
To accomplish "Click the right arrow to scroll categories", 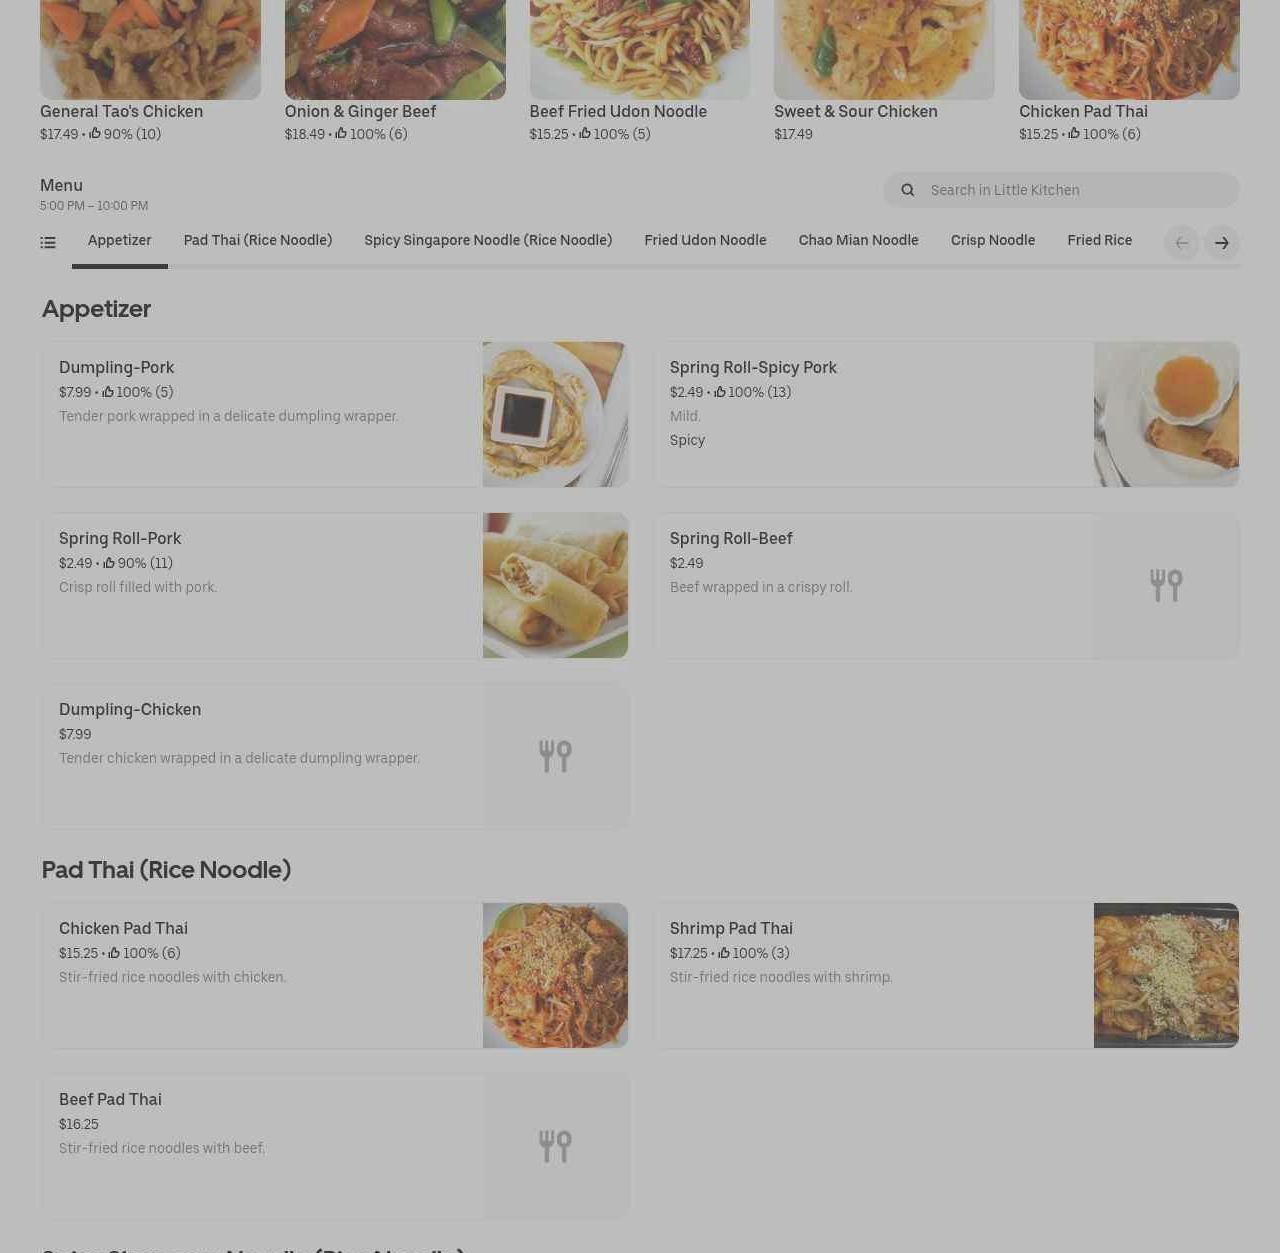I will point(1222,243).
